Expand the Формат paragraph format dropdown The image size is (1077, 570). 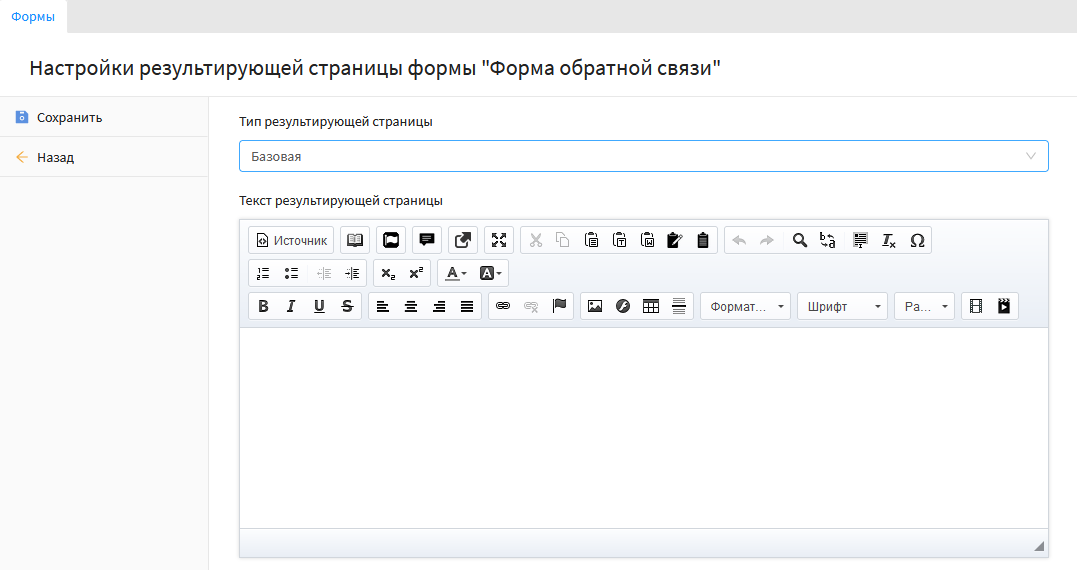click(x=745, y=306)
